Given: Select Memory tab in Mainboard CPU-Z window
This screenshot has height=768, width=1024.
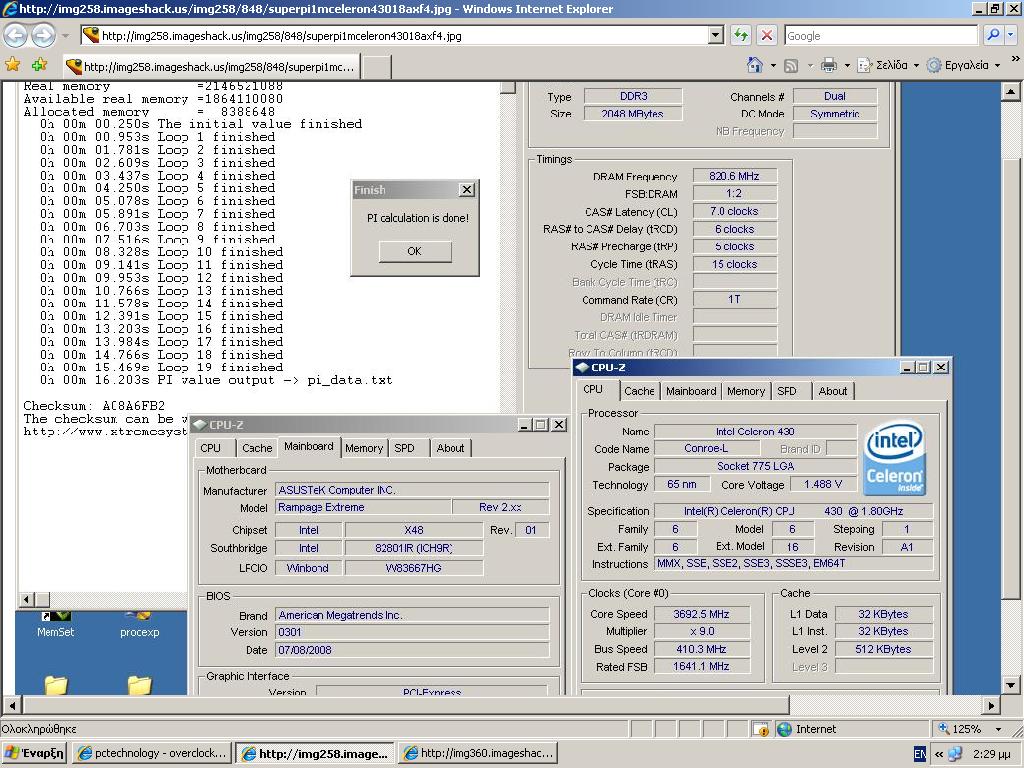Looking at the screenshot, I should (x=364, y=448).
